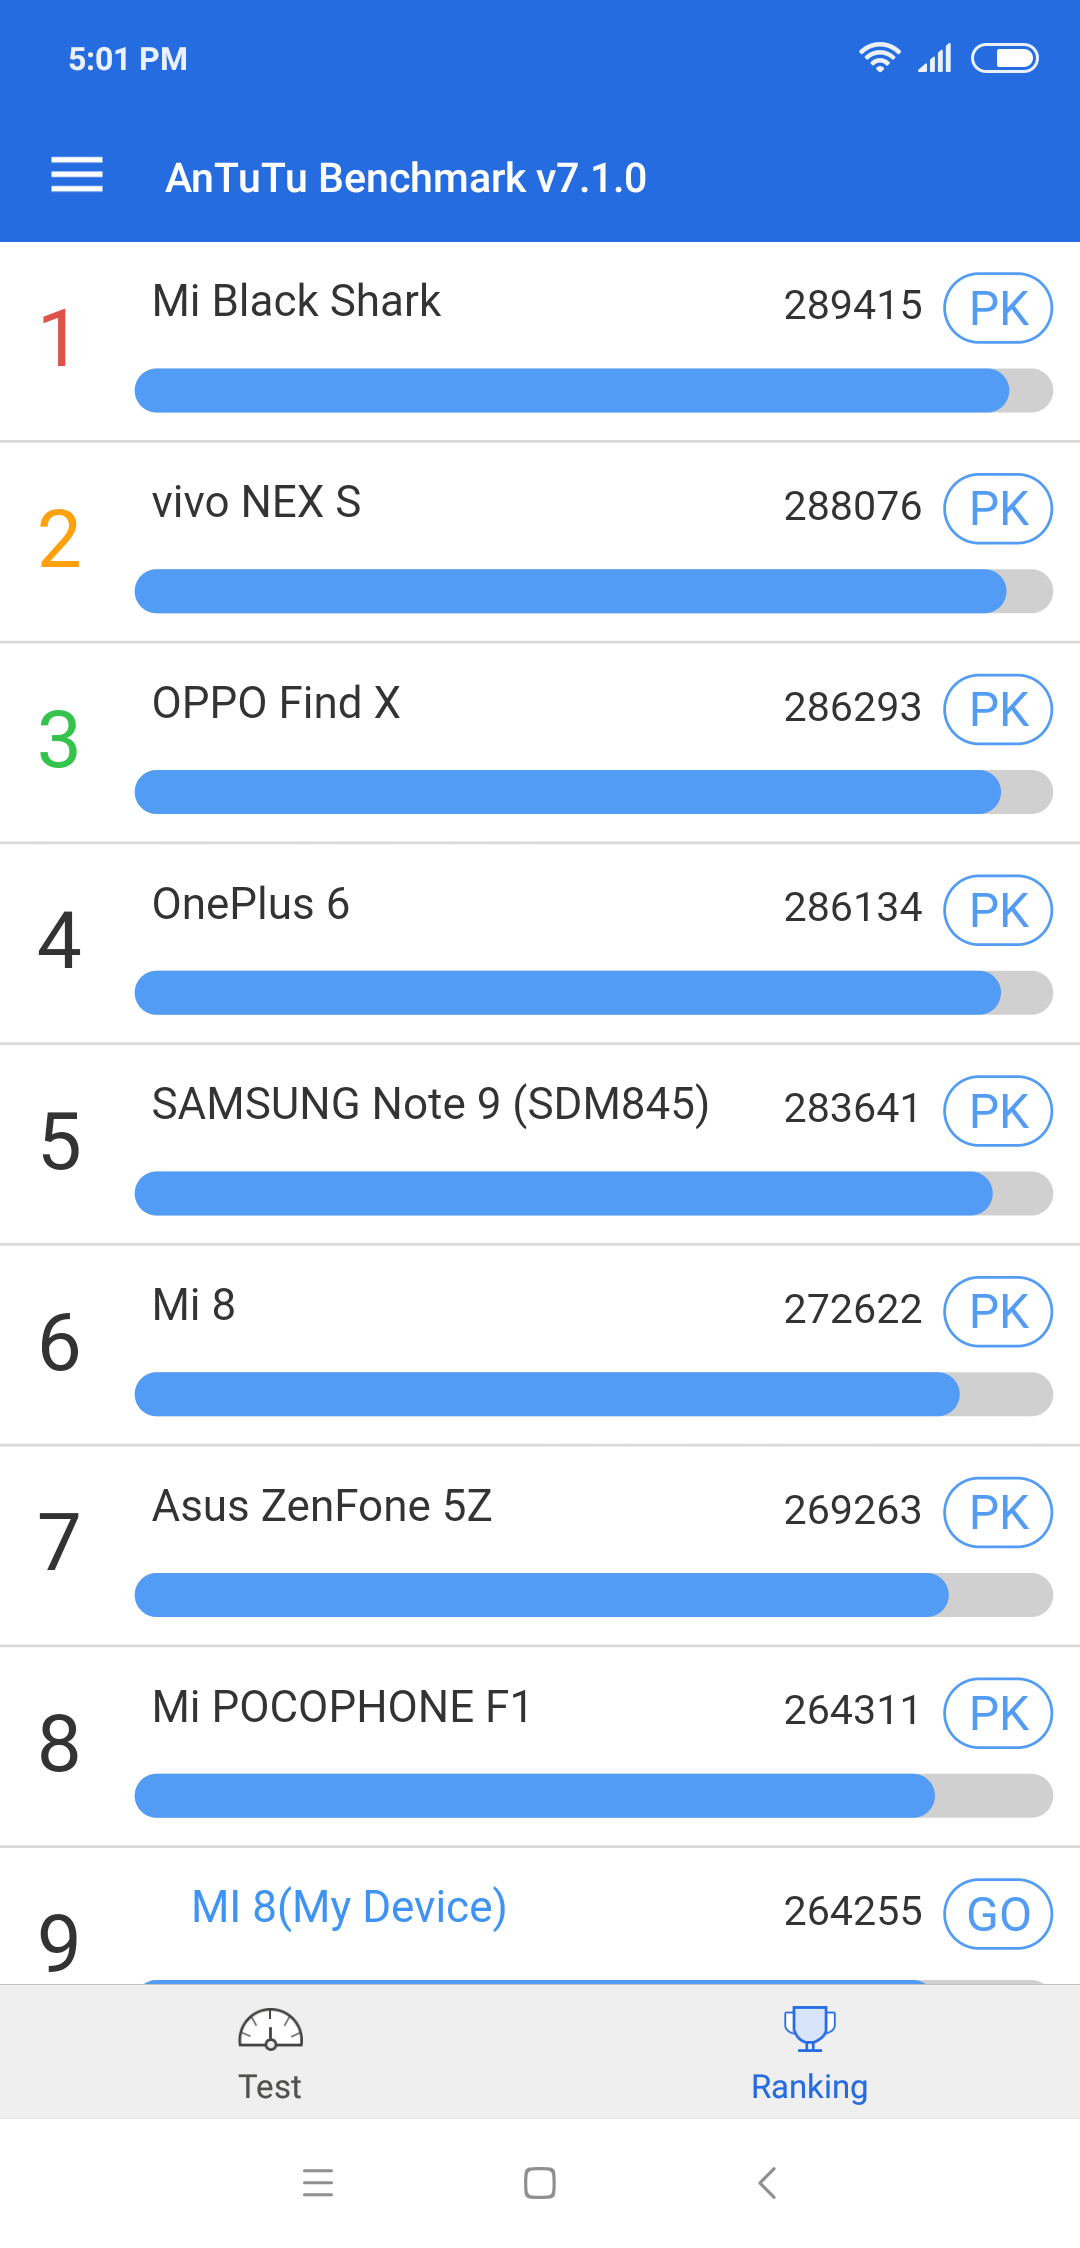The height and width of the screenshot is (2248, 1080).
Task: Tap PK for SAMSUNG Note 9 (SDM845)
Action: [998, 1111]
